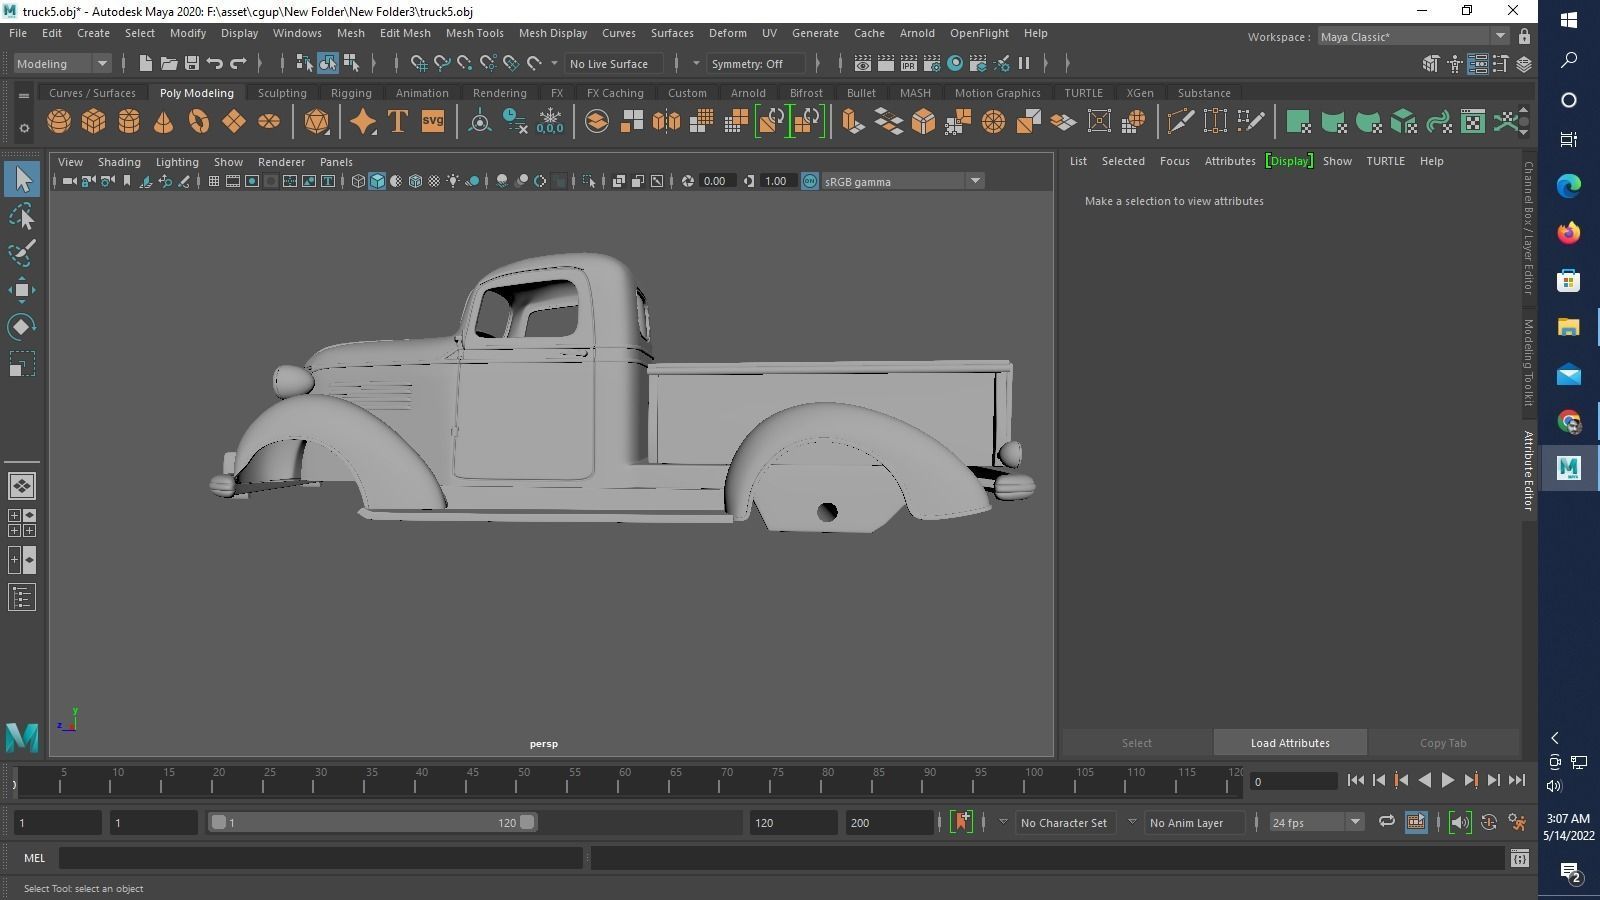This screenshot has width=1600, height=900.
Task: Save the scene with the toolbar icon
Action: (192, 64)
